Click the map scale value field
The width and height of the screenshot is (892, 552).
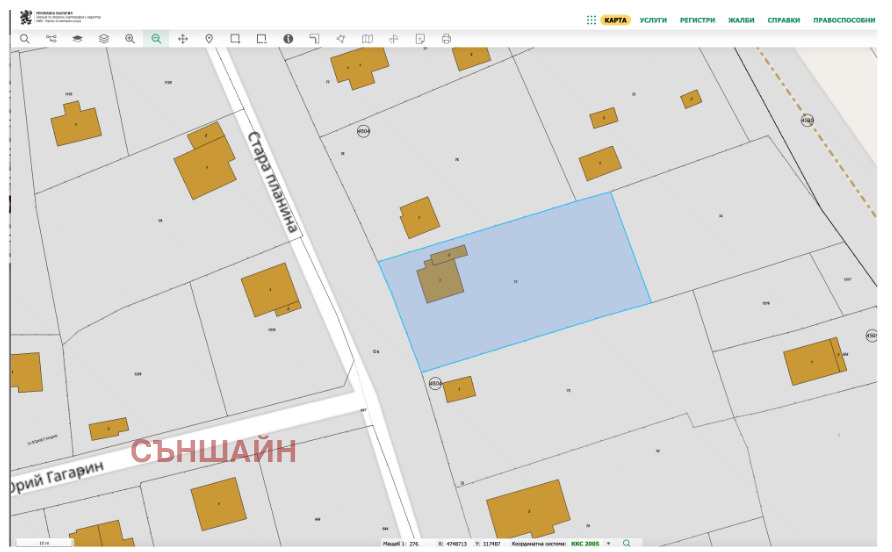[x=414, y=543]
